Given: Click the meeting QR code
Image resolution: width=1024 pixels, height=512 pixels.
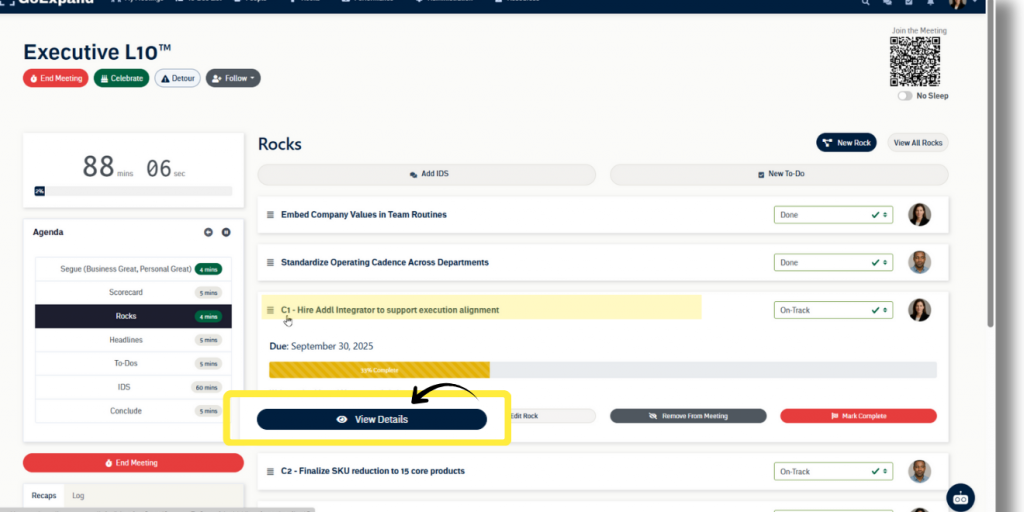Looking at the screenshot, I should coord(915,62).
